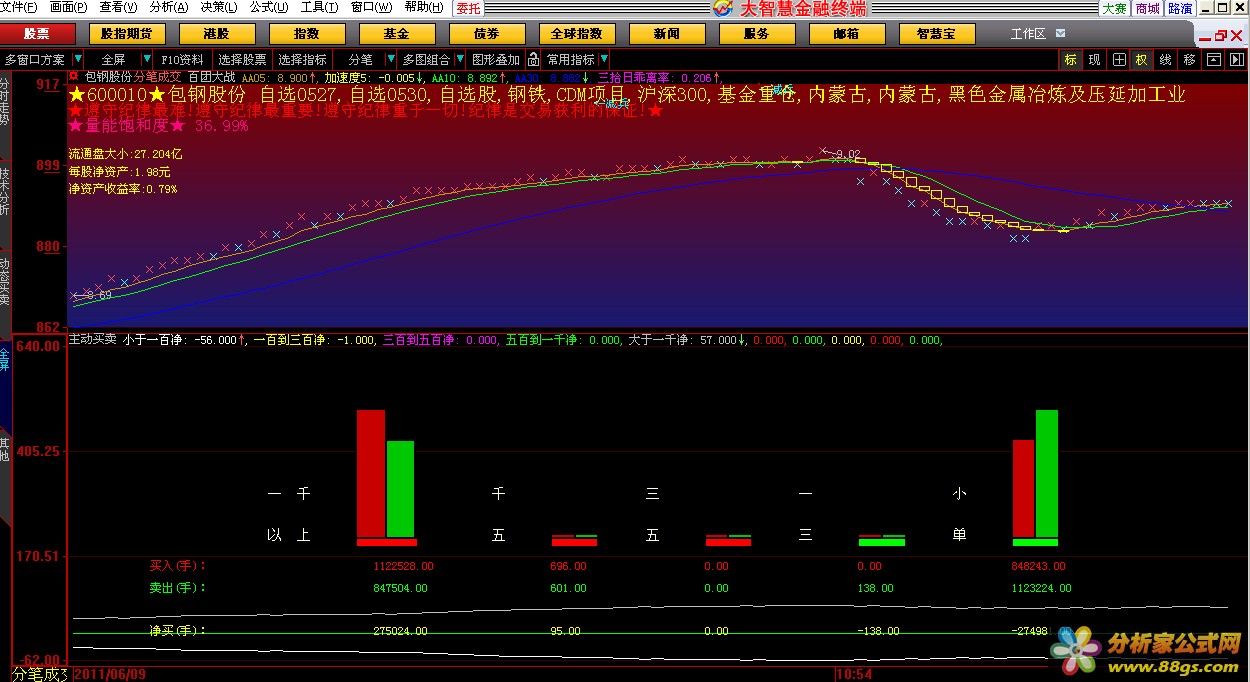The height and width of the screenshot is (682, 1250).
Task: Switch to the 其他 side tab
Action: pyautogui.click(x=5, y=449)
